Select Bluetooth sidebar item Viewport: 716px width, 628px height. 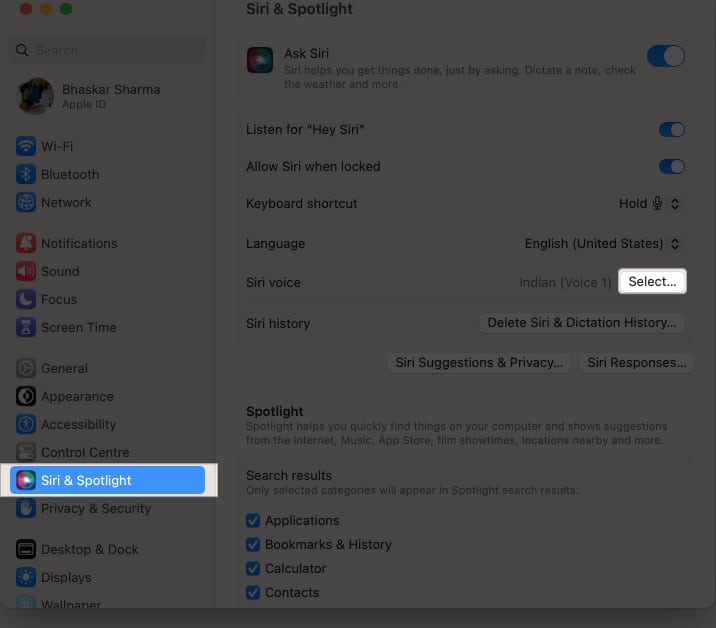(107, 174)
